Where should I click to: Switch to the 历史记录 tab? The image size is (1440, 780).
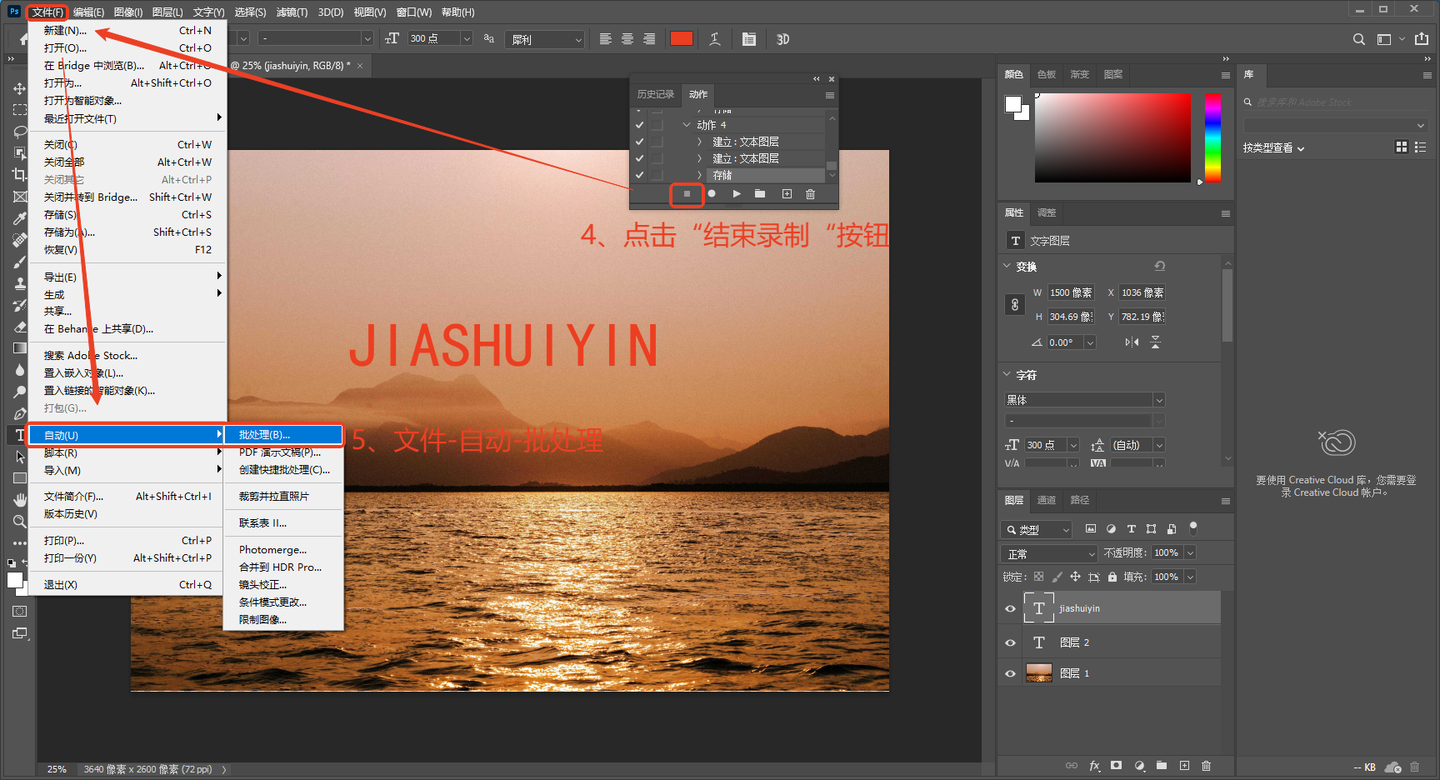656,94
